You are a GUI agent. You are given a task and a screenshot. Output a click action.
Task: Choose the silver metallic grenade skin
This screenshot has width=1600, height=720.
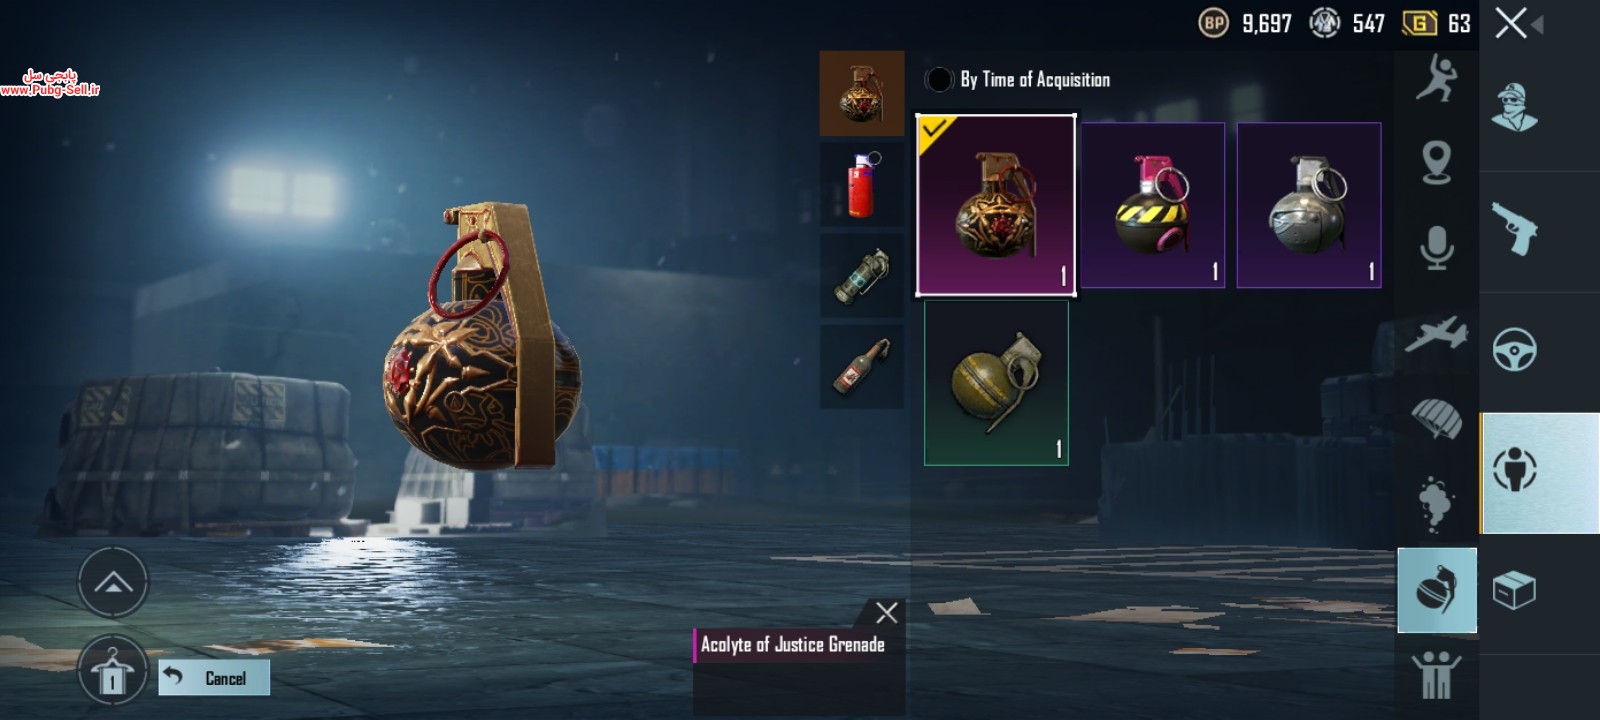pos(1309,205)
